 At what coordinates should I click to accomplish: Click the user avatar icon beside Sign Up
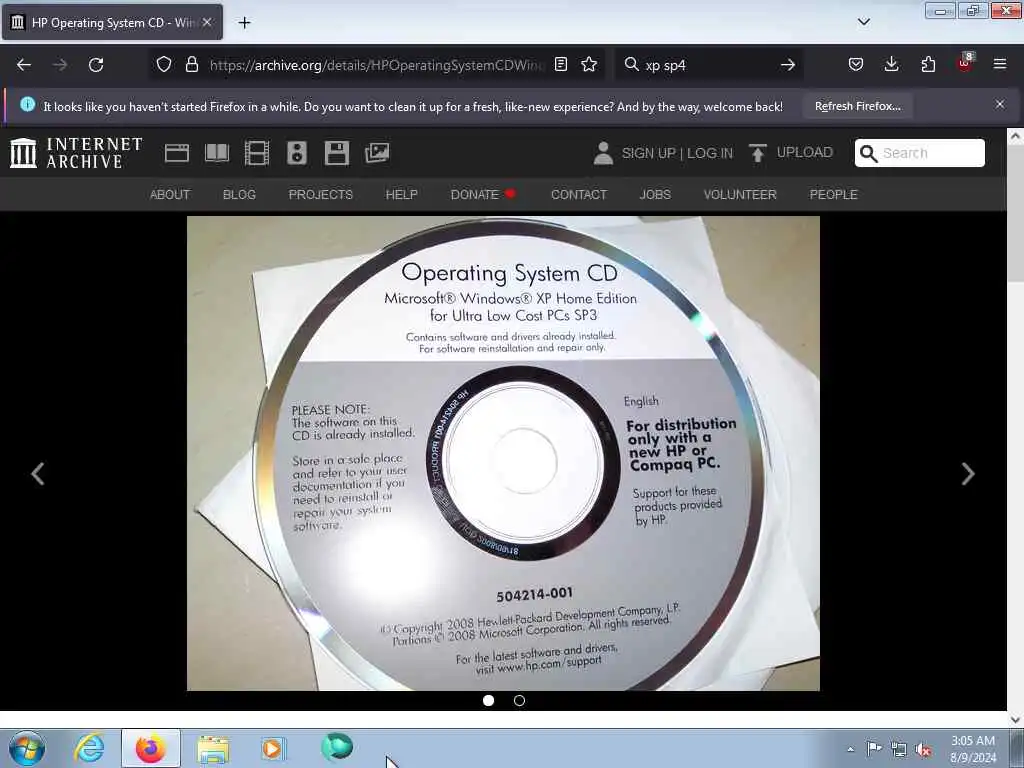603,153
